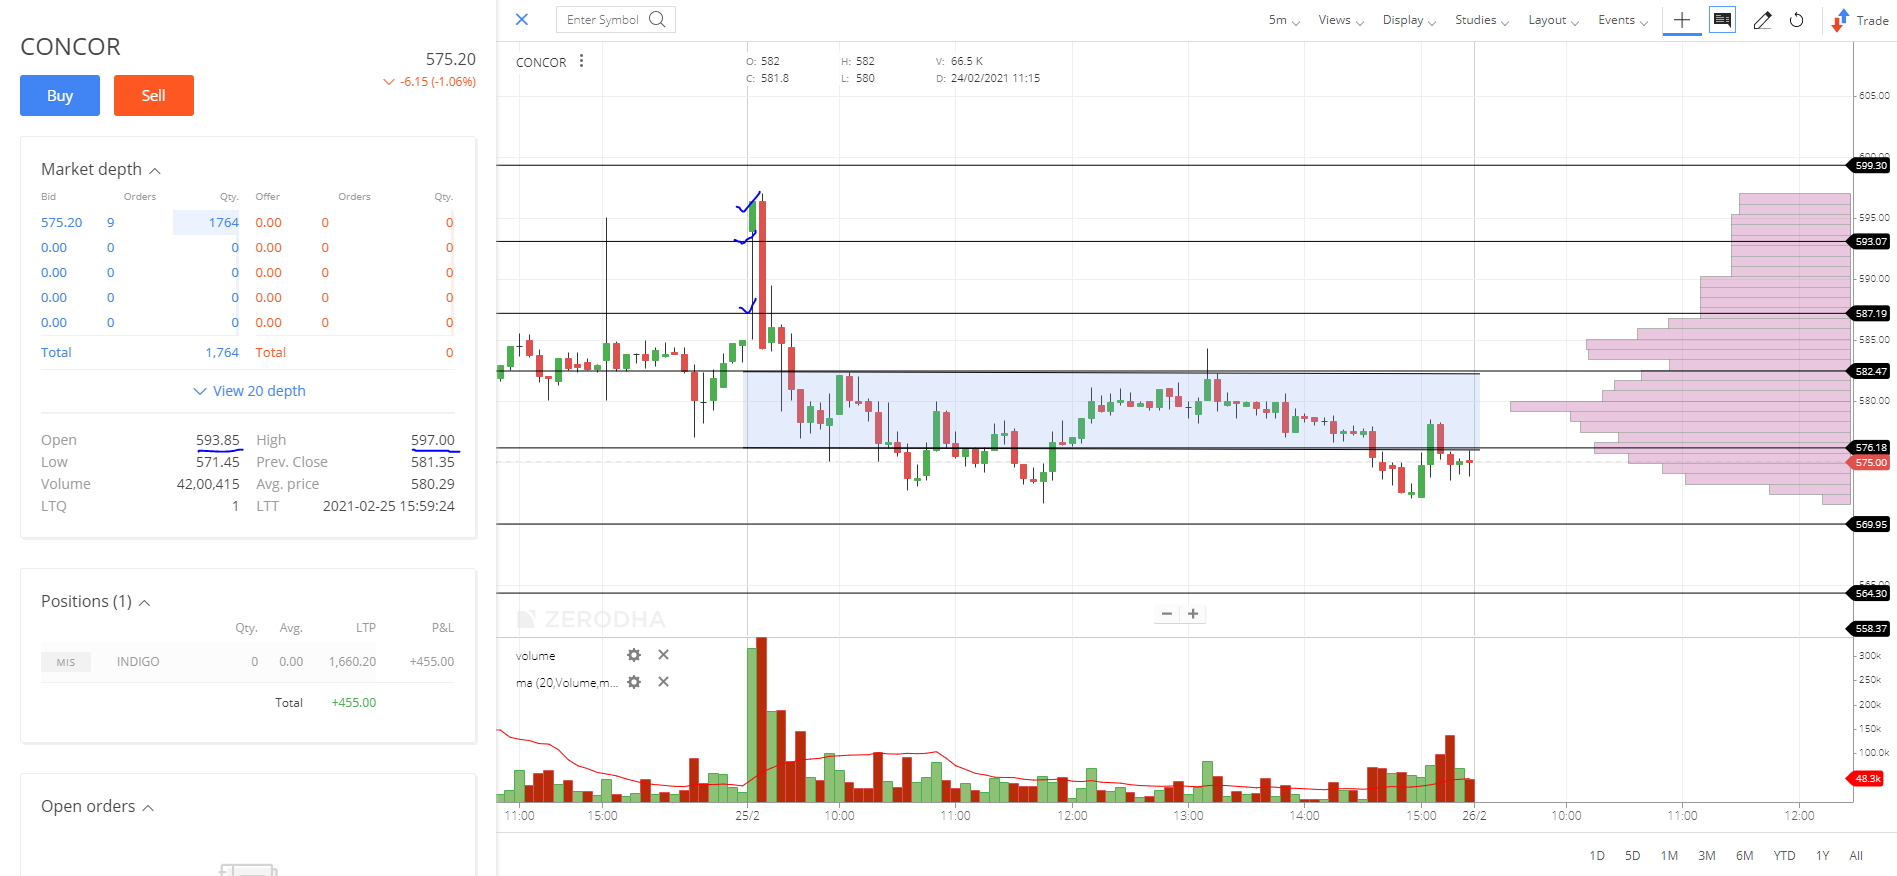Open the Views dropdown
Viewport: 1897px width, 876px height.
1341,20
